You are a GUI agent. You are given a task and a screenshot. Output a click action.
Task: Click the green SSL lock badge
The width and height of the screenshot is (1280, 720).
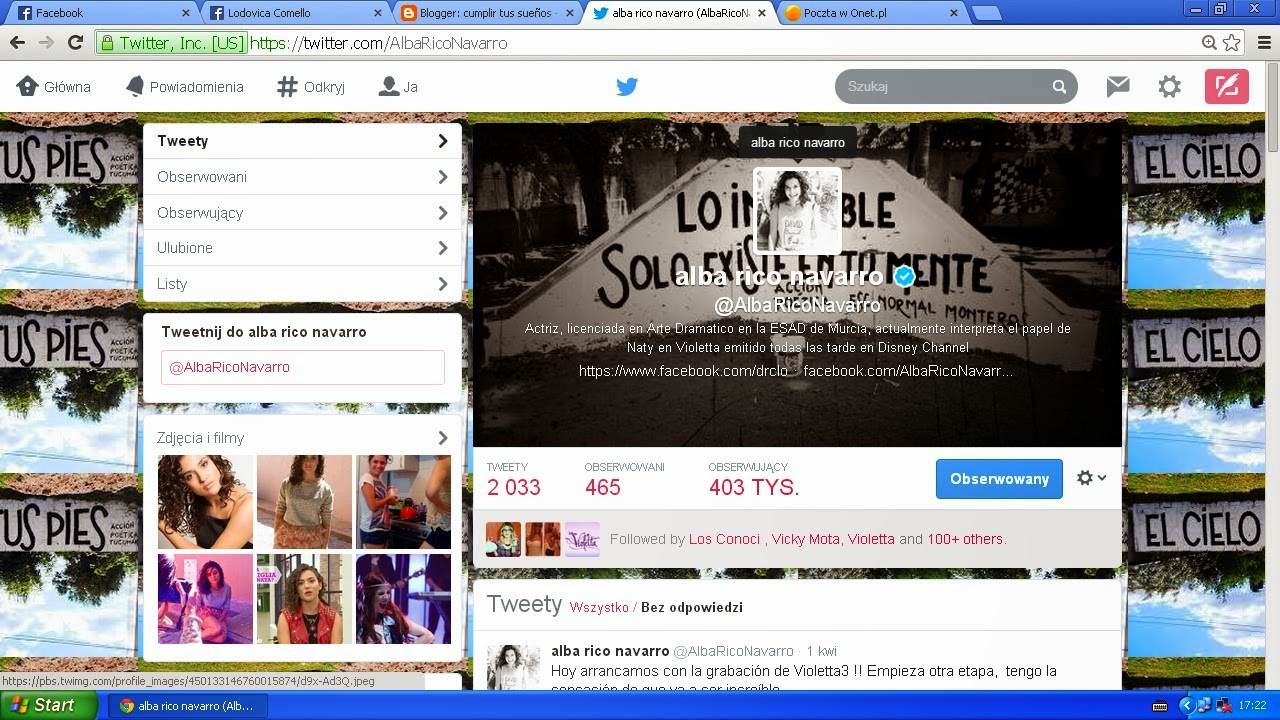[172, 43]
